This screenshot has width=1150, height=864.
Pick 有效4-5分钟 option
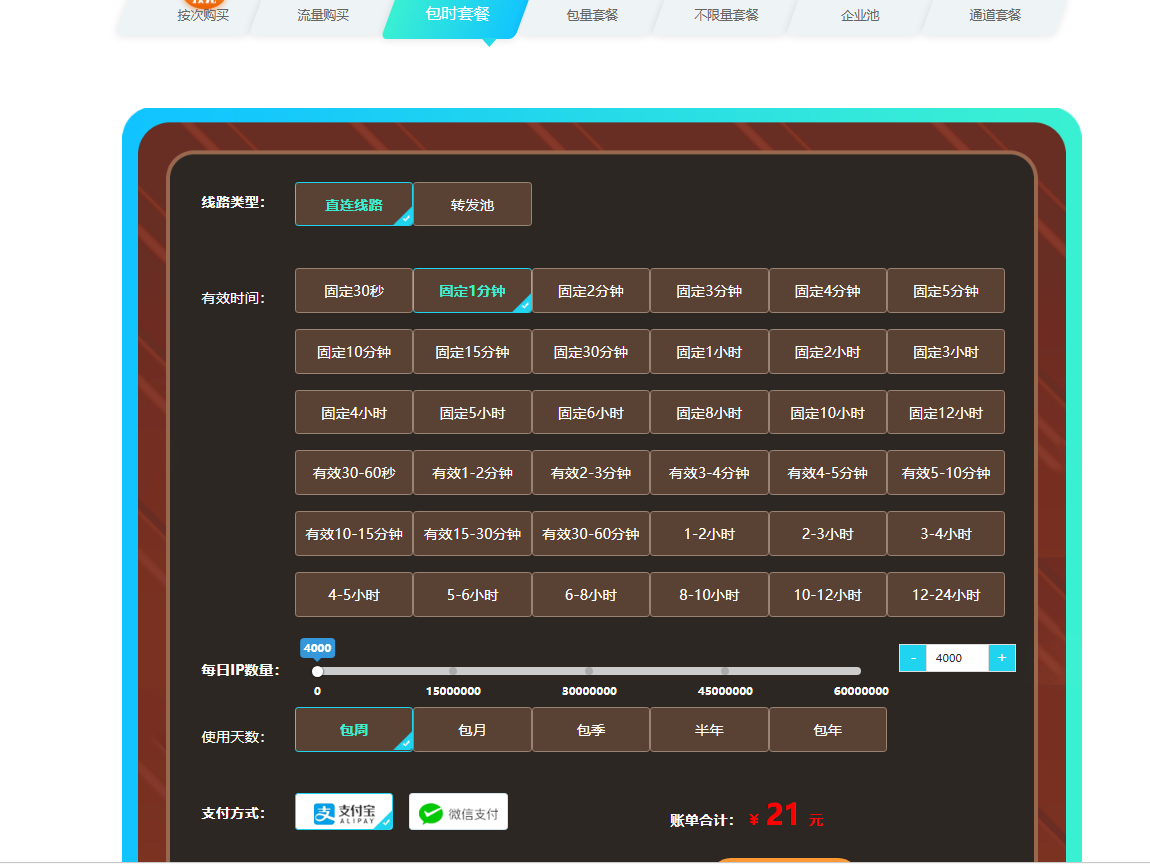(x=828, y=473)
